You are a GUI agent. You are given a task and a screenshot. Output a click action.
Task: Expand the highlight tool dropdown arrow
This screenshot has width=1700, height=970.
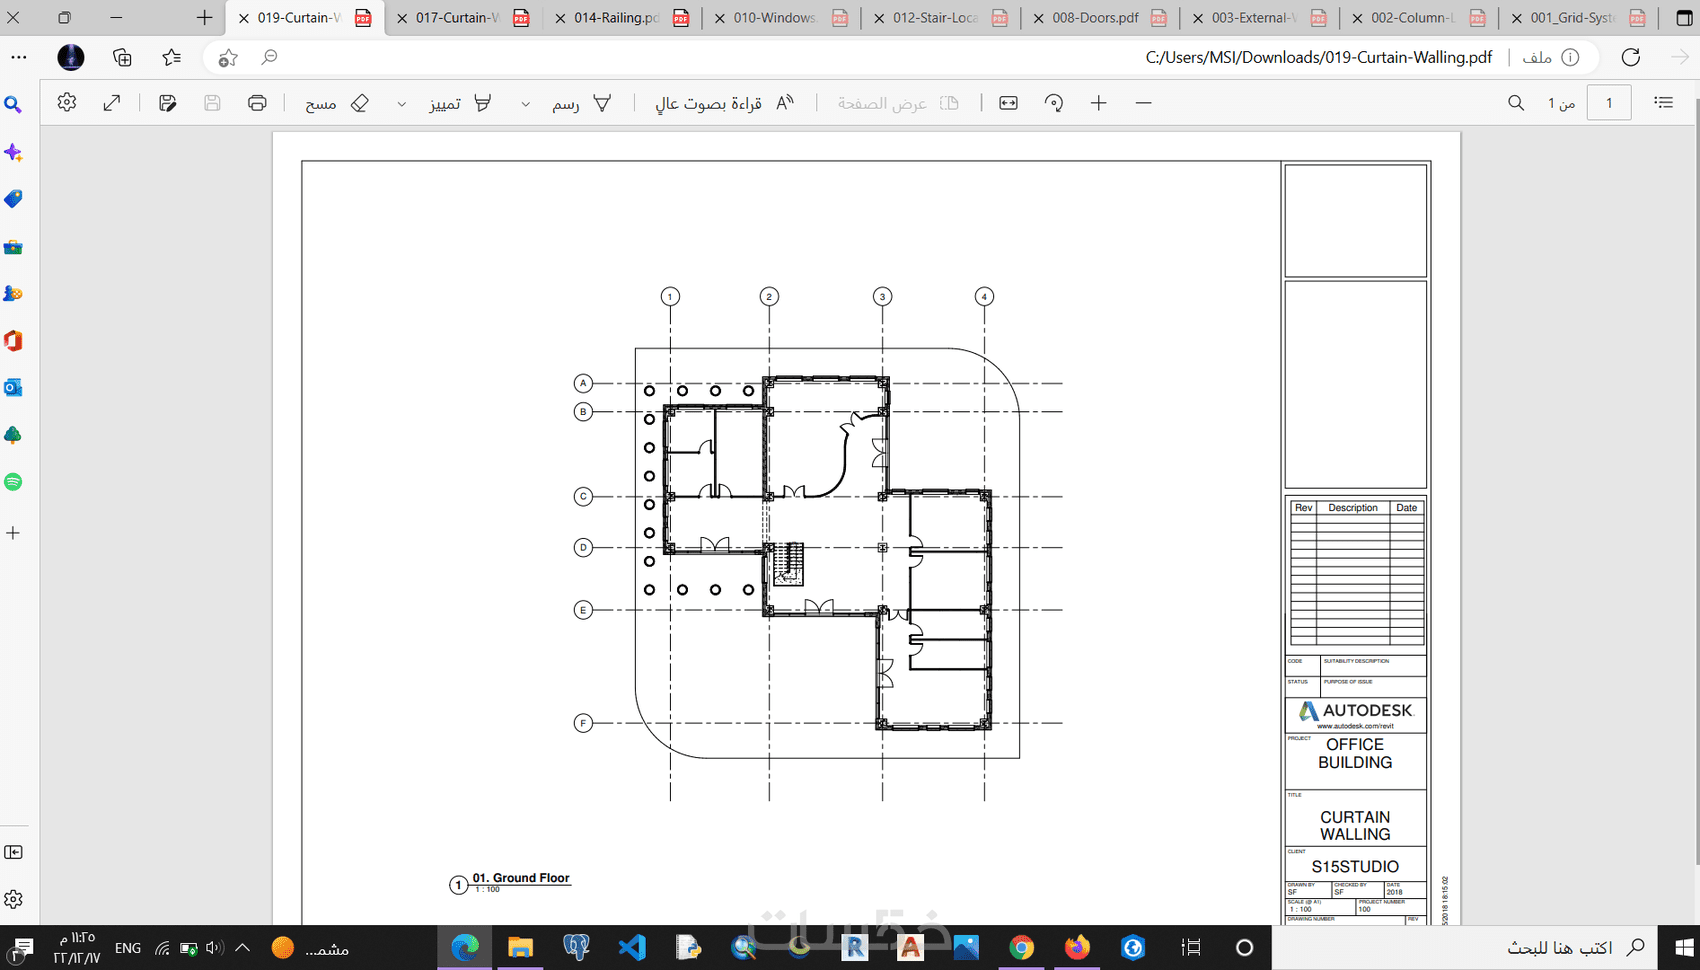coord(402,104)
